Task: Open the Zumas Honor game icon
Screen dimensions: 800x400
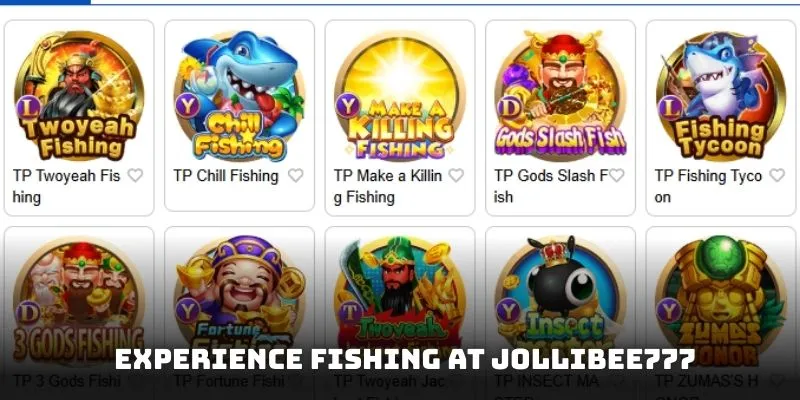Action: (721, 301)
